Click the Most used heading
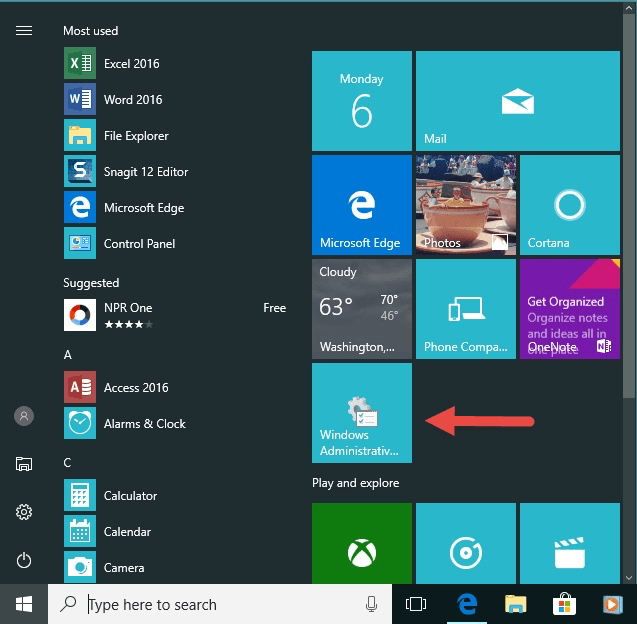 [91, 31]
